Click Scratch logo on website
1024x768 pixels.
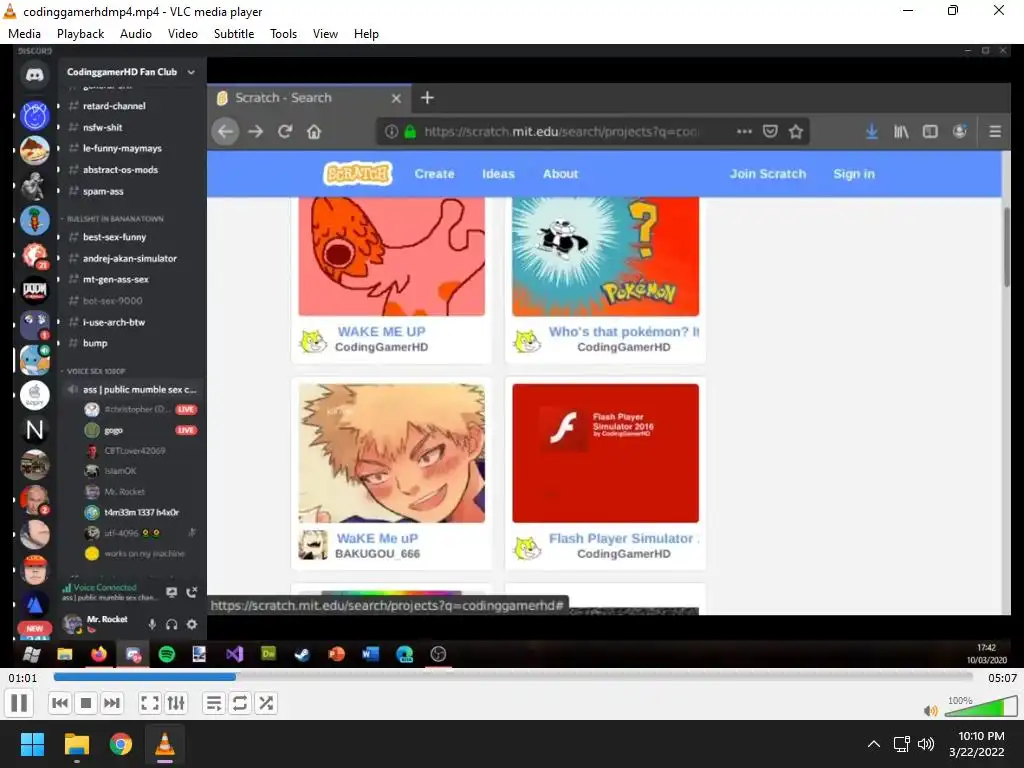[358, 174]
